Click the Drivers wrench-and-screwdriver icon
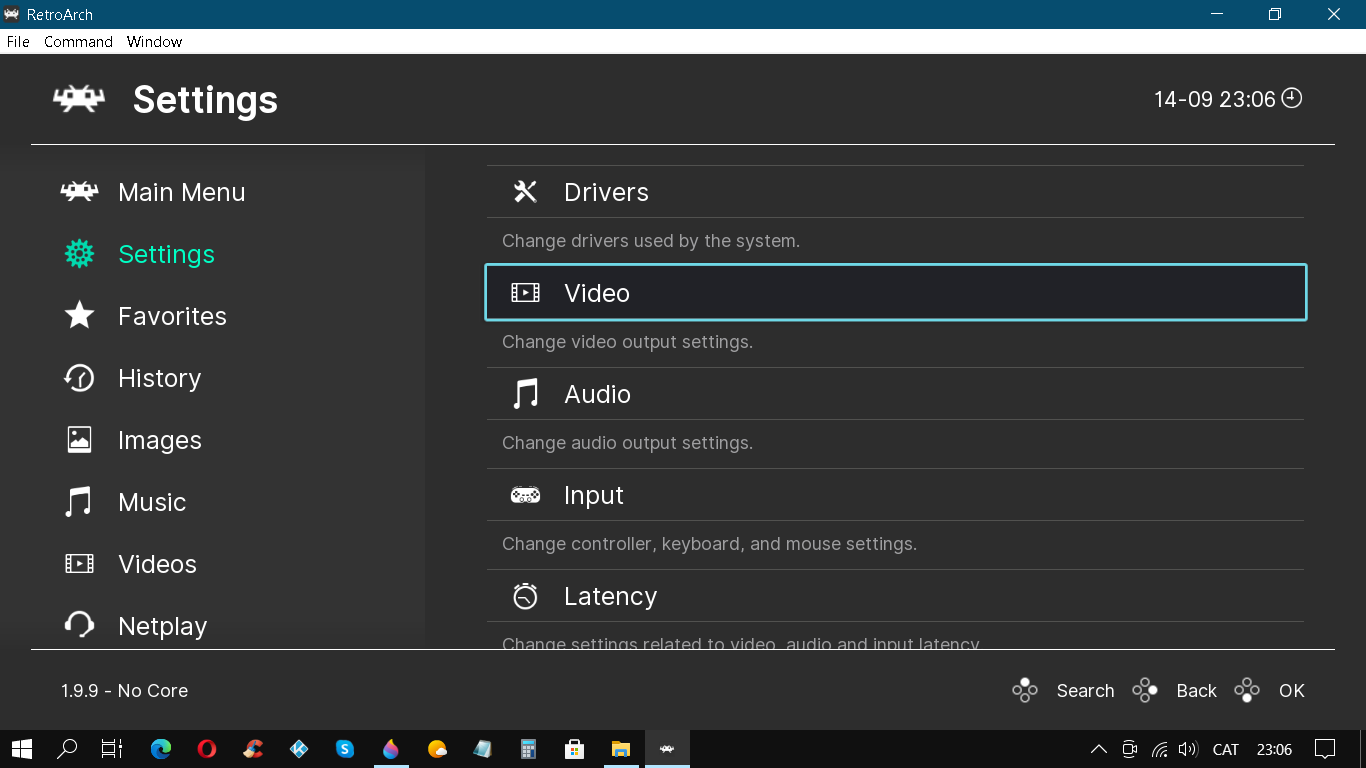Viewport: 1366px width, 768px height. [525, 192]
